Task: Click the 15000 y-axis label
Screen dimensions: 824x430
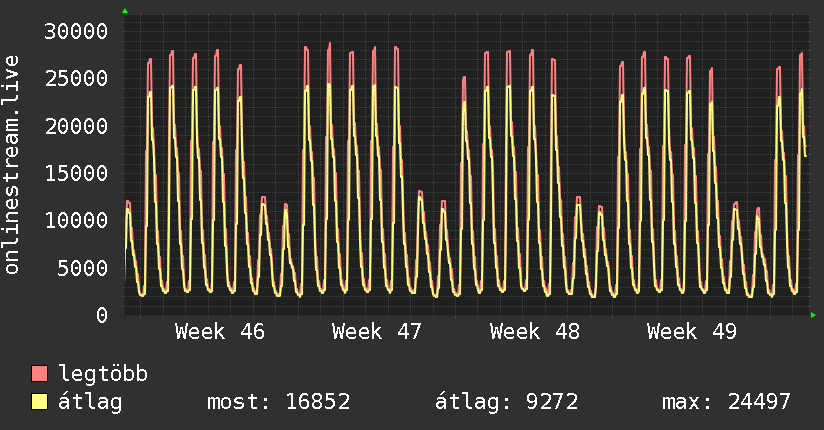Action: (x=77, y=173)
